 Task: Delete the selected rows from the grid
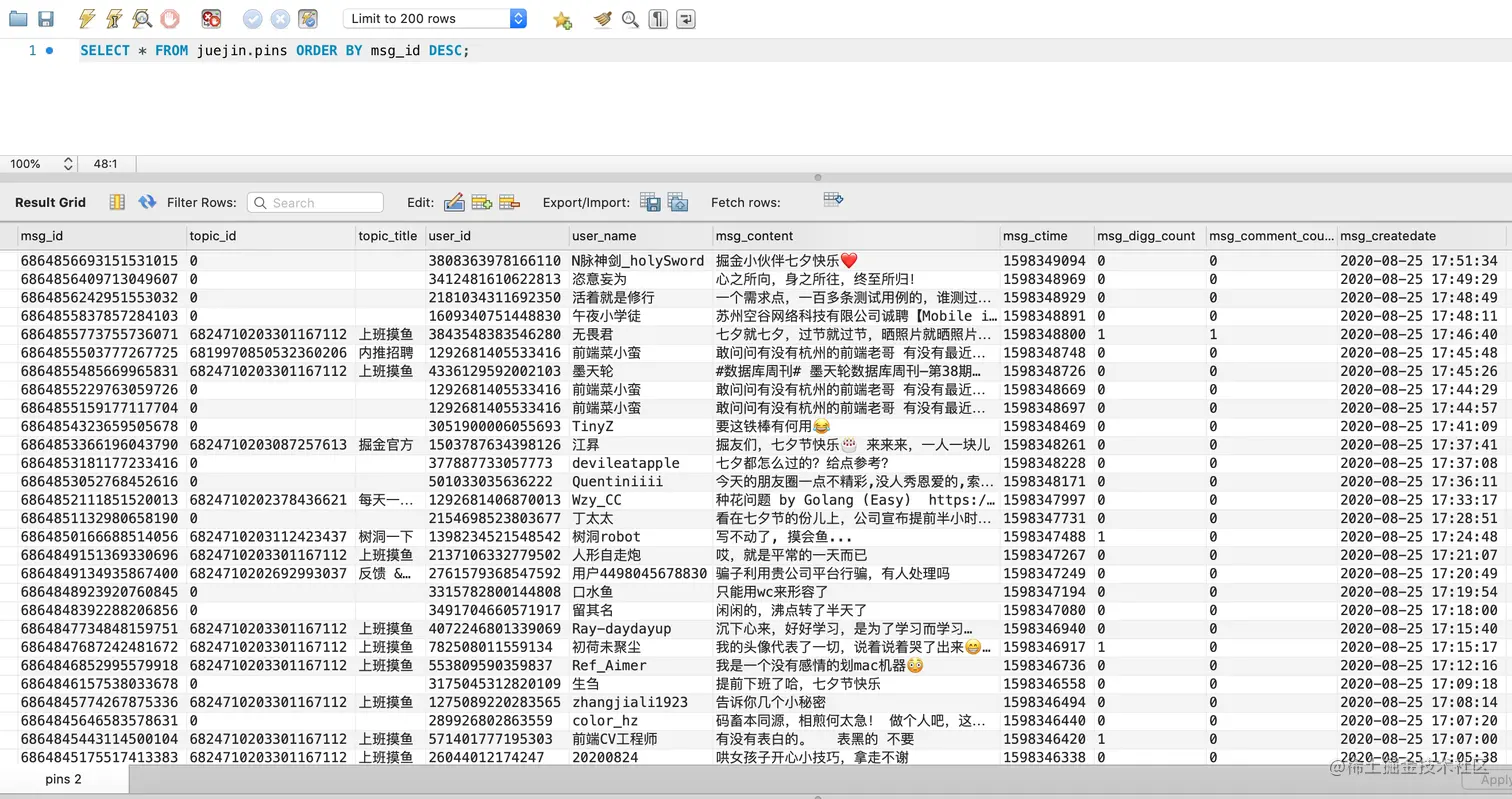(510, 202)
